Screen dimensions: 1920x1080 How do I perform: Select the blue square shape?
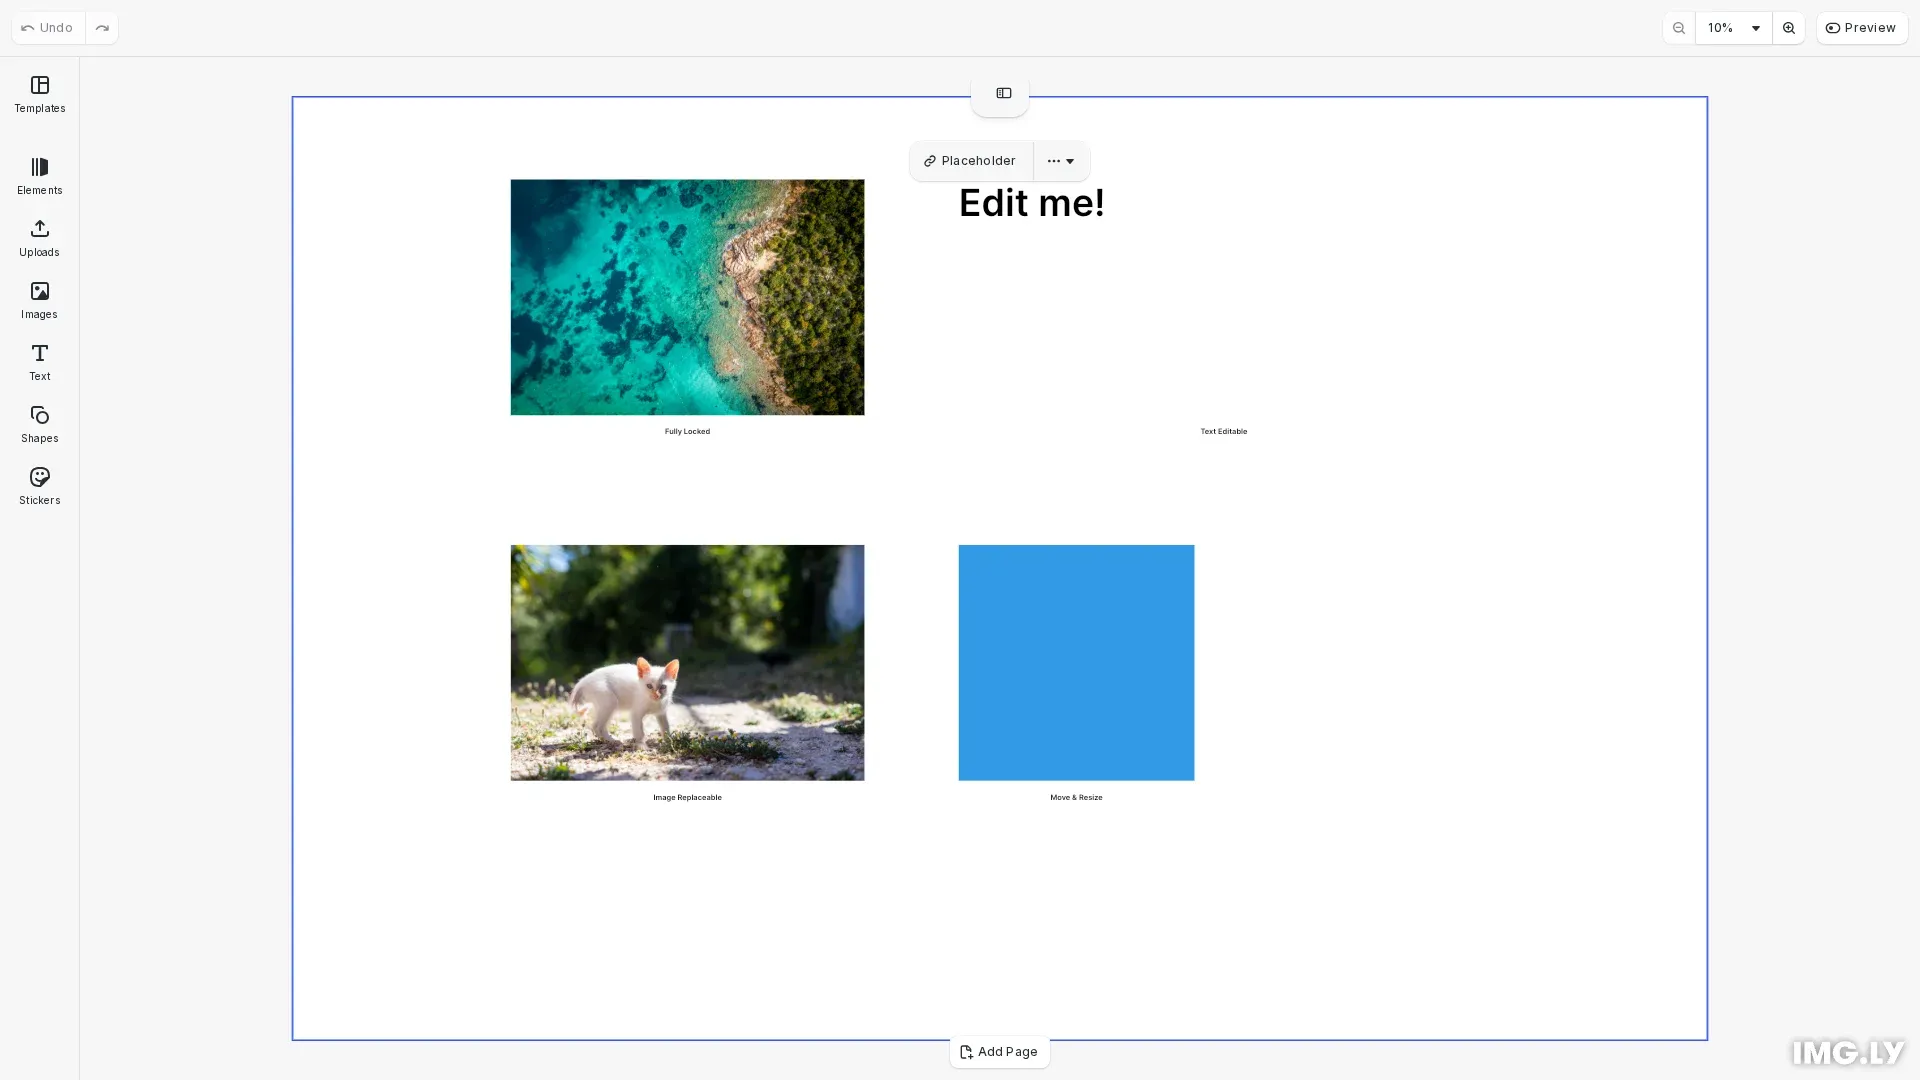point(1076,662)
